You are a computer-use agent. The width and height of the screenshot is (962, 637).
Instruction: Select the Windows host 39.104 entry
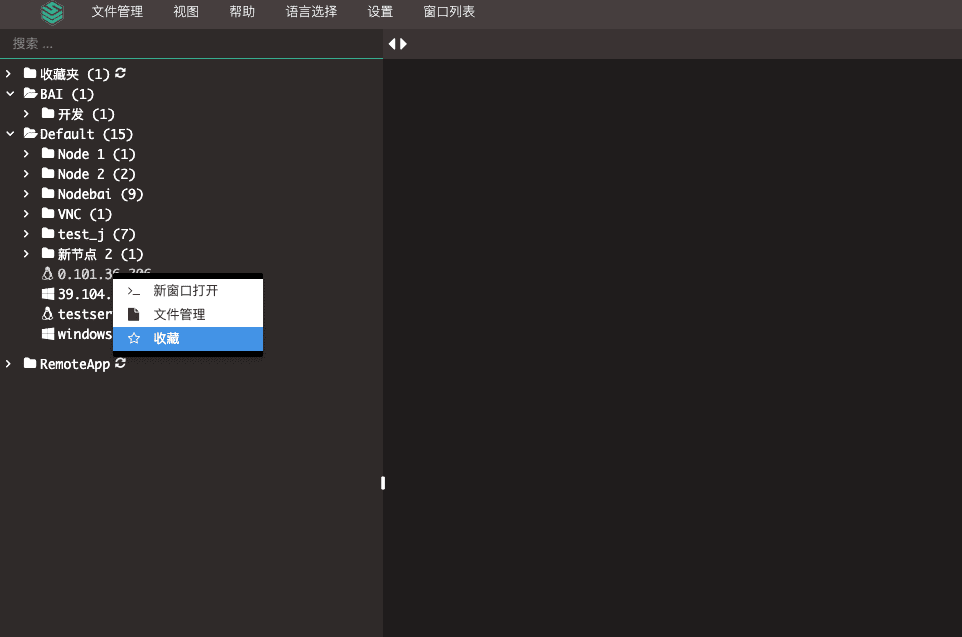point(77,294)
